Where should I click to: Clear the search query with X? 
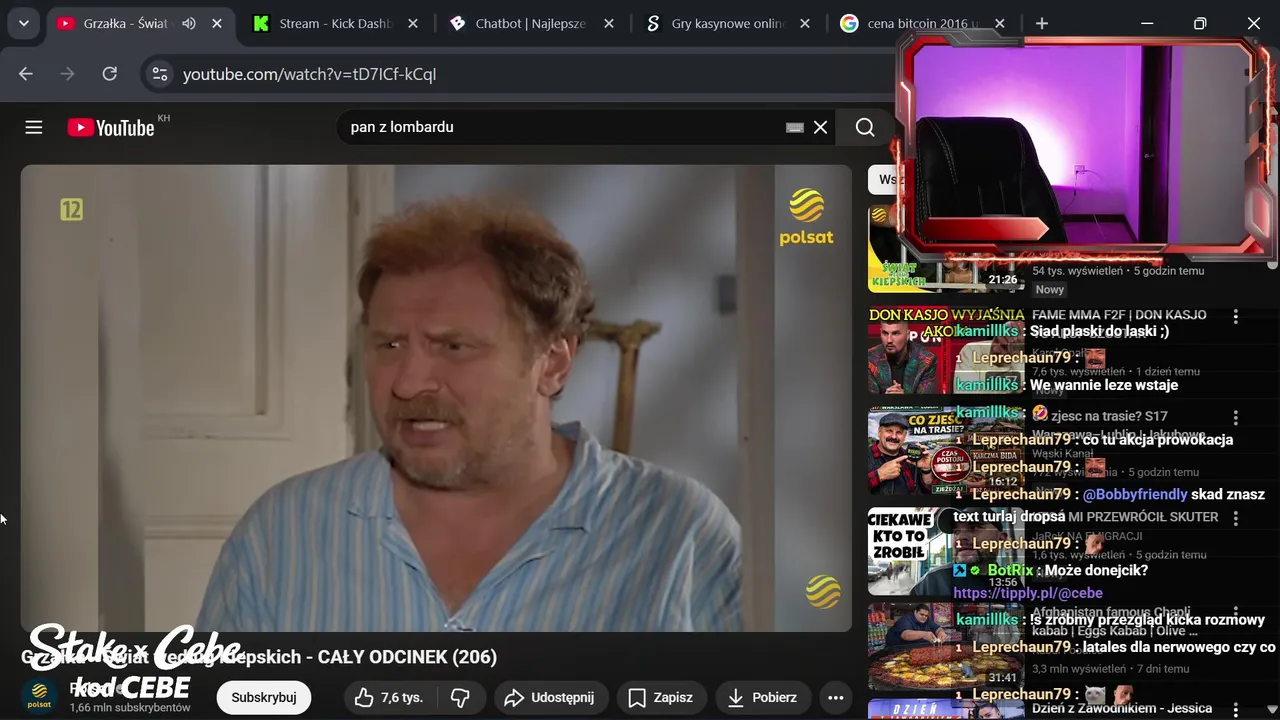pos(820,127)
